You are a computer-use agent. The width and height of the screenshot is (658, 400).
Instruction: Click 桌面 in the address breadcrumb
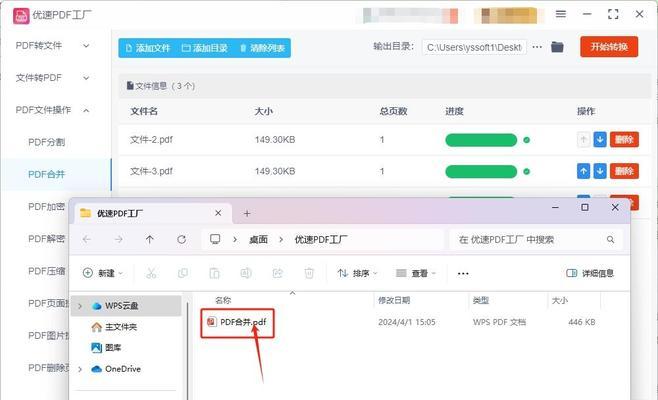tap(258, 240)
